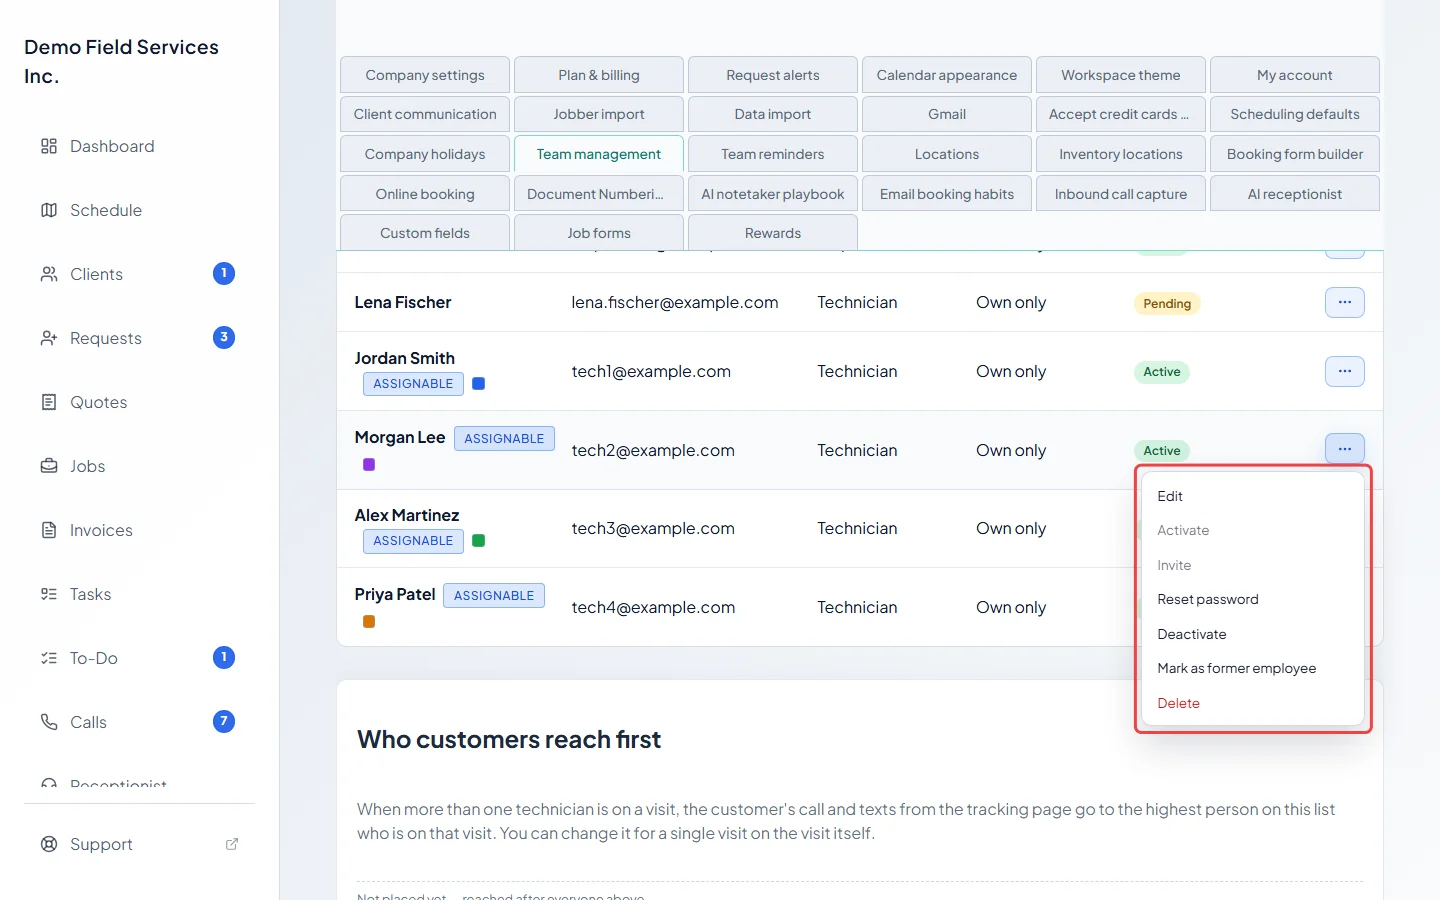
Task: Click the Invoices file icon
Action: pos(49,530)
